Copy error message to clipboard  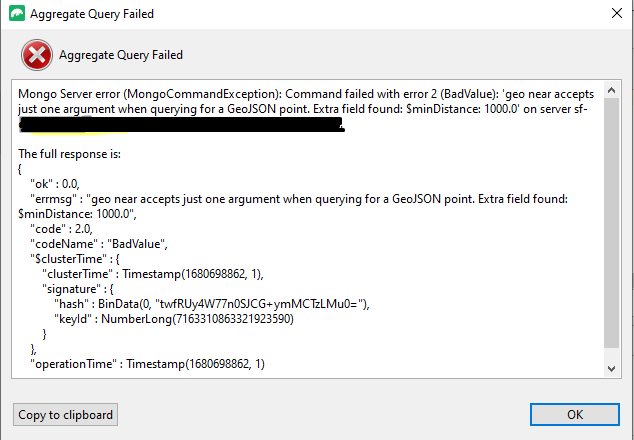click(x=66, y=415)
